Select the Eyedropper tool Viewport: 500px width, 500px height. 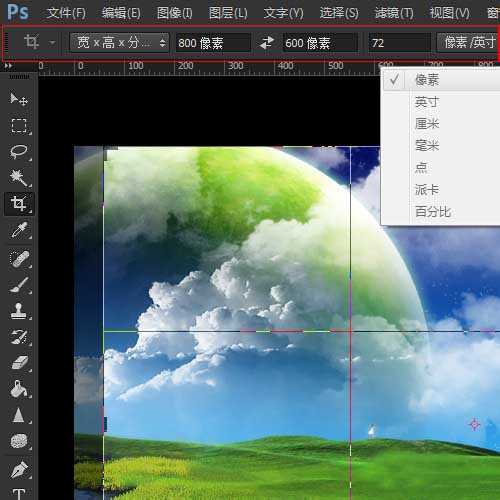(x=18, y=230)
